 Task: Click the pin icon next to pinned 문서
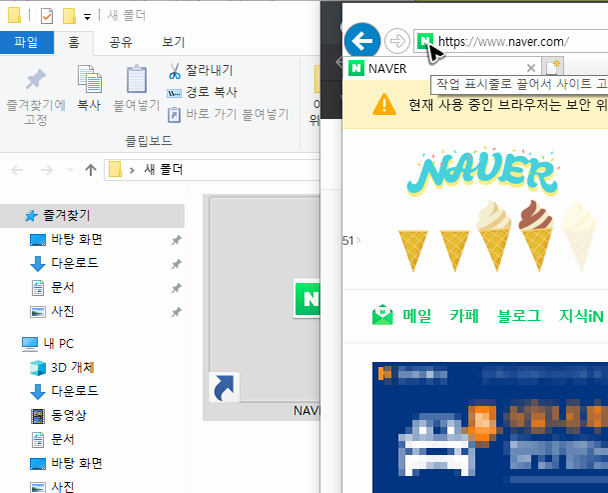tap(176, 288)
